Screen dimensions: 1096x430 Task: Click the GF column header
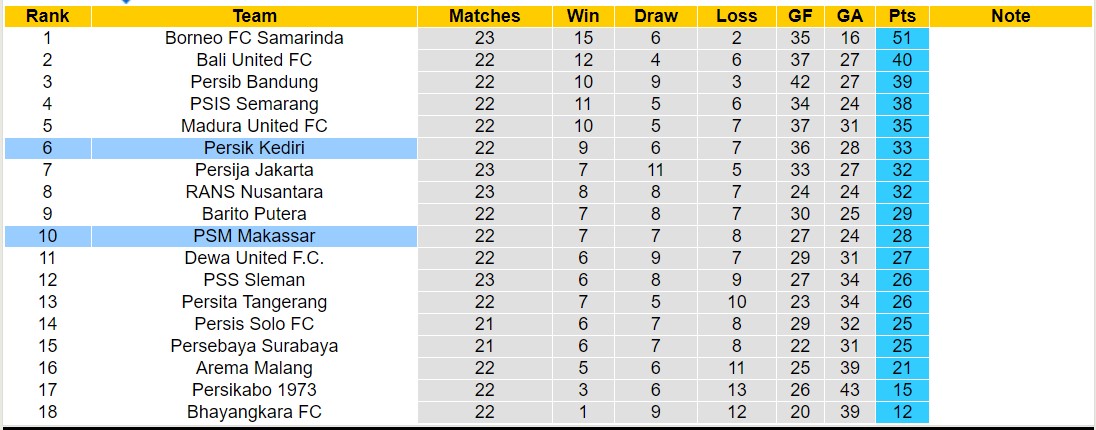800,16
